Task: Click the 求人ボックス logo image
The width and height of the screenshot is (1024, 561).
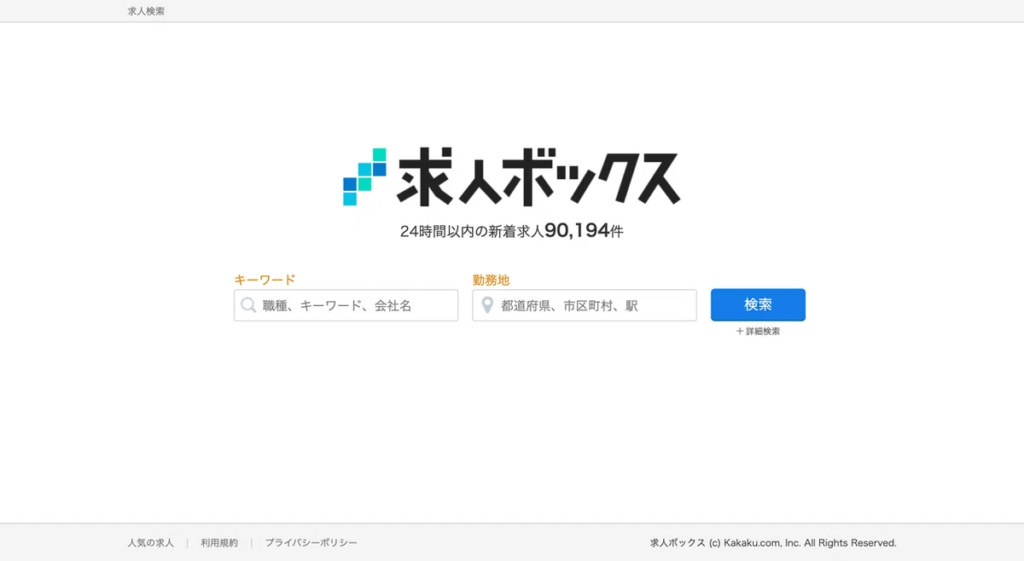Action: [511, 177]
